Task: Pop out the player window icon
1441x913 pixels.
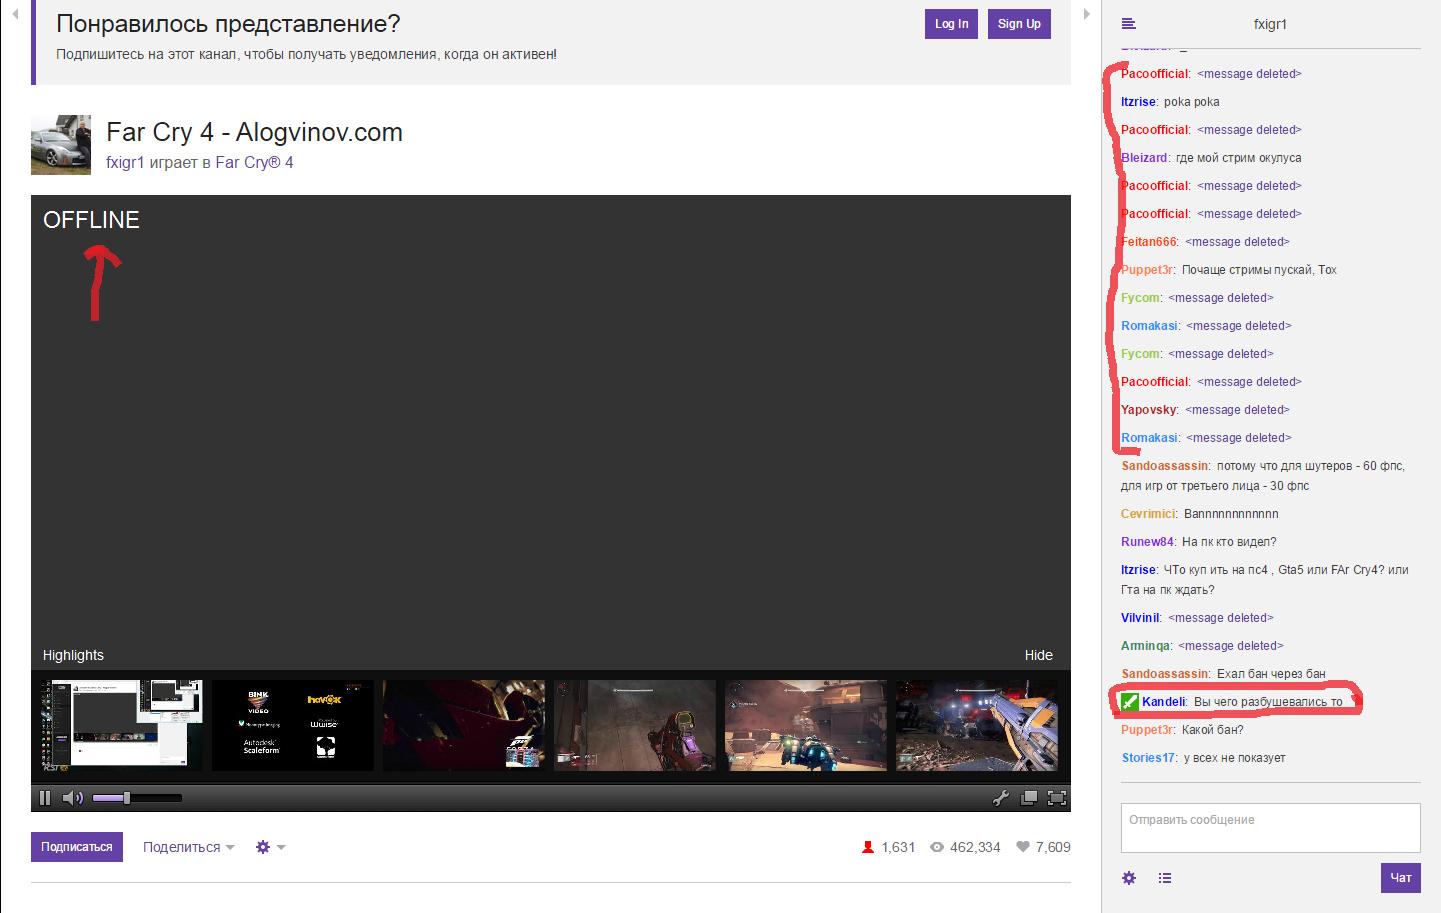Action: pyautogui.click(x=1029, y=798)
